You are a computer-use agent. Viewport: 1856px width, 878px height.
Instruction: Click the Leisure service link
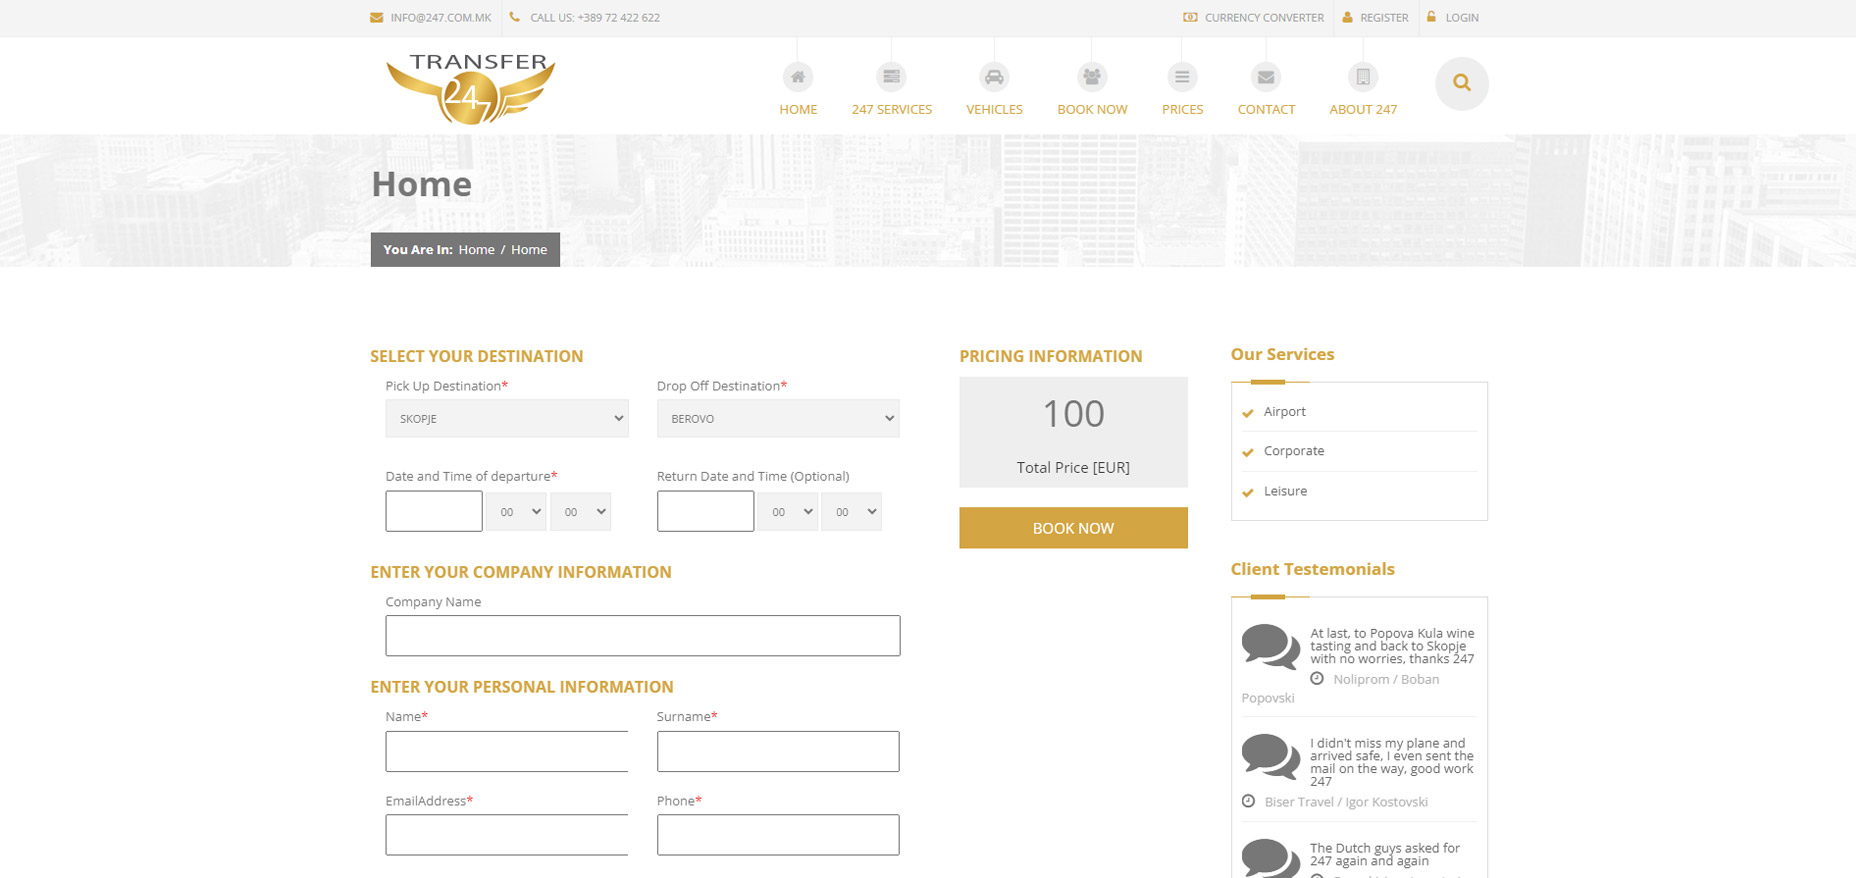point(1285,491)
